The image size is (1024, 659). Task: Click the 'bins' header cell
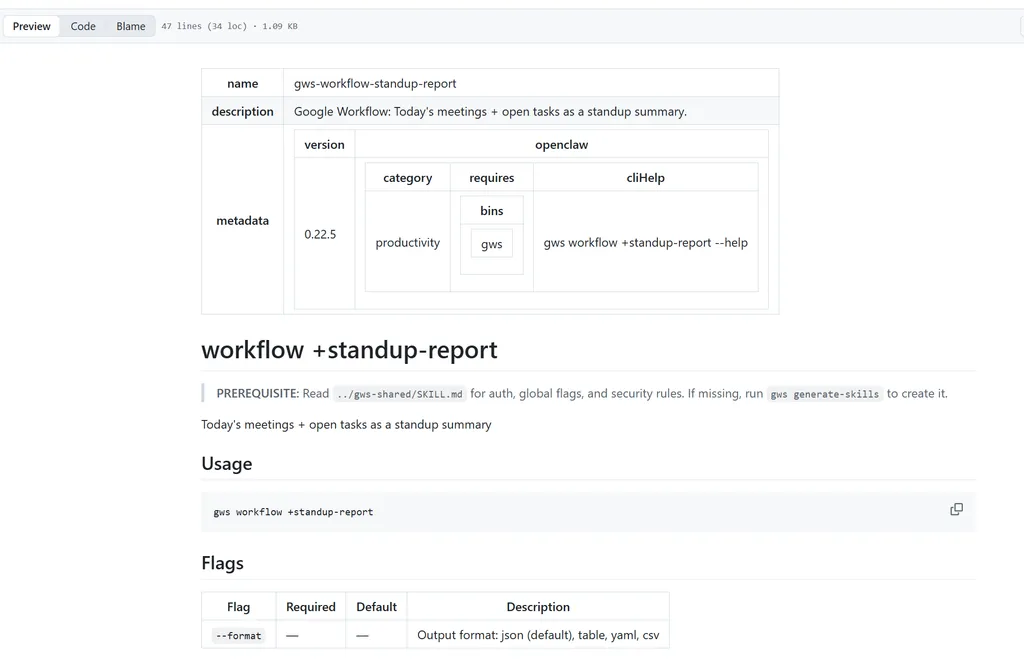(x=491, y=210)
